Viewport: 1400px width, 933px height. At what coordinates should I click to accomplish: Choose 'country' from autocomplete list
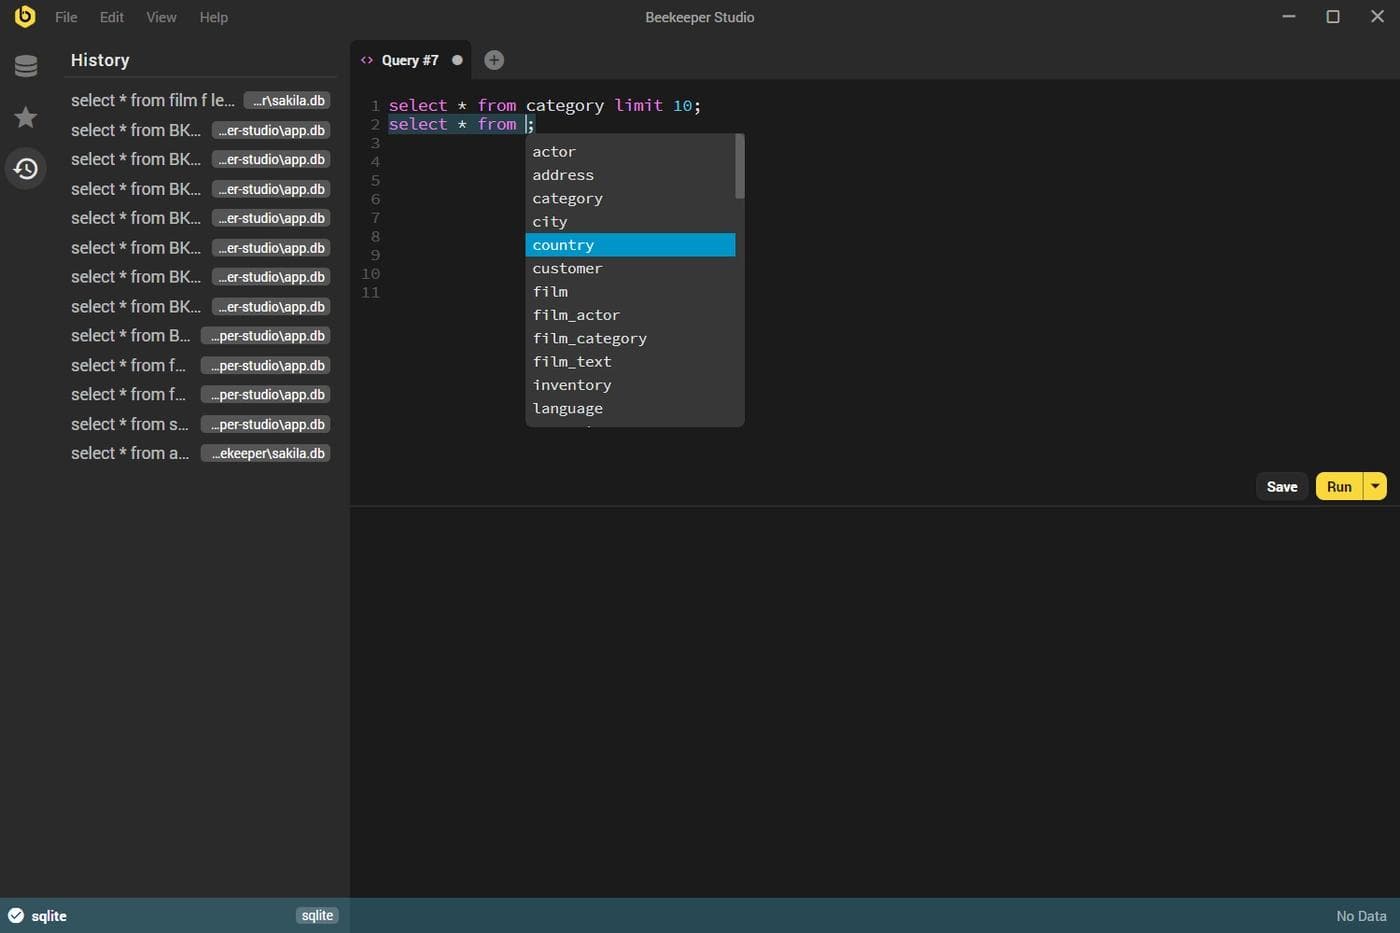(563, 245)
